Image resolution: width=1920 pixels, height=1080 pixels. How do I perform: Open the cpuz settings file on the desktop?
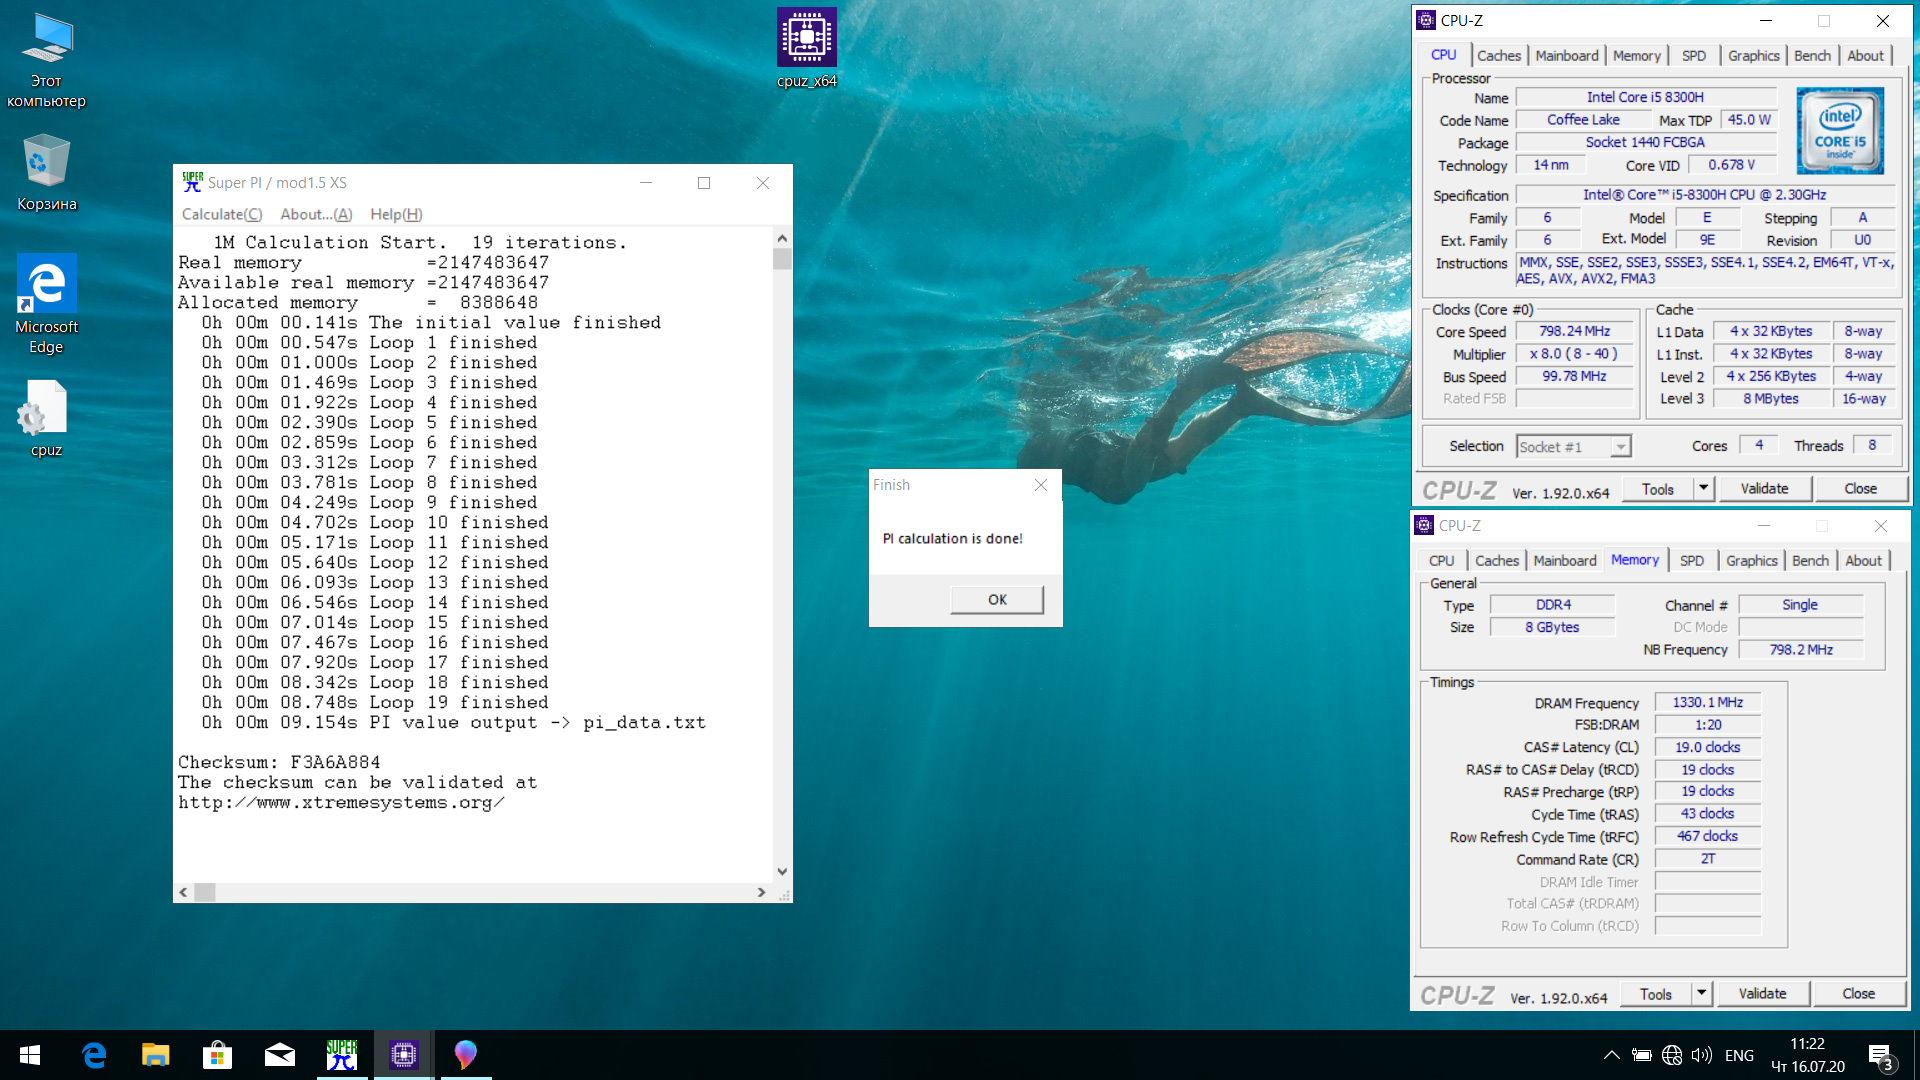pos(46,418)
